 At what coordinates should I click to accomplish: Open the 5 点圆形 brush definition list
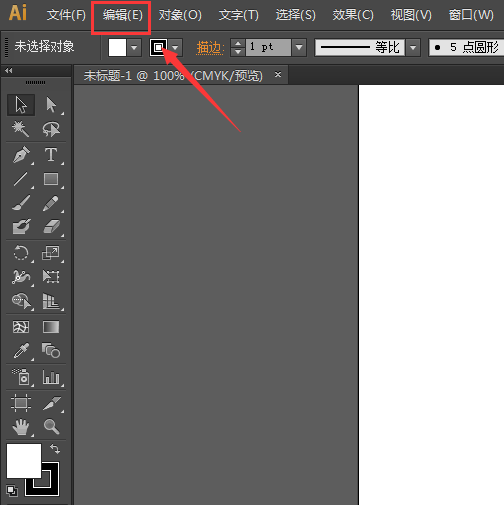pyautogui.click(x=466, y=48)
